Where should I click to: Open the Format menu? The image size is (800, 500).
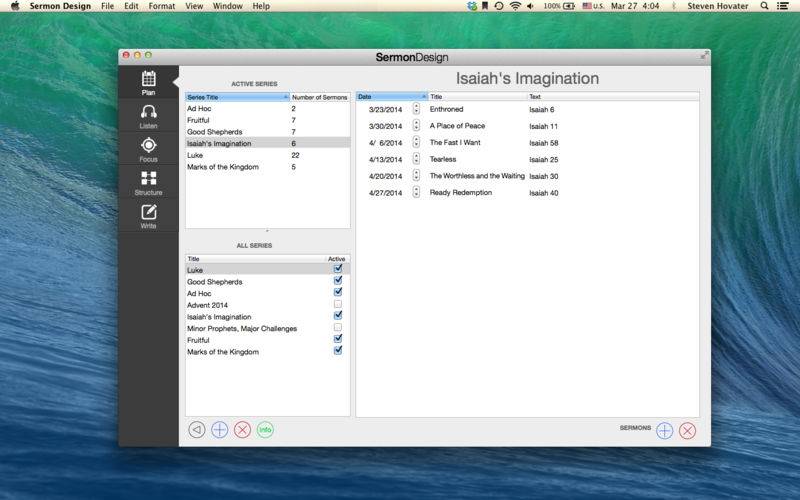click(x=162, y=6)
